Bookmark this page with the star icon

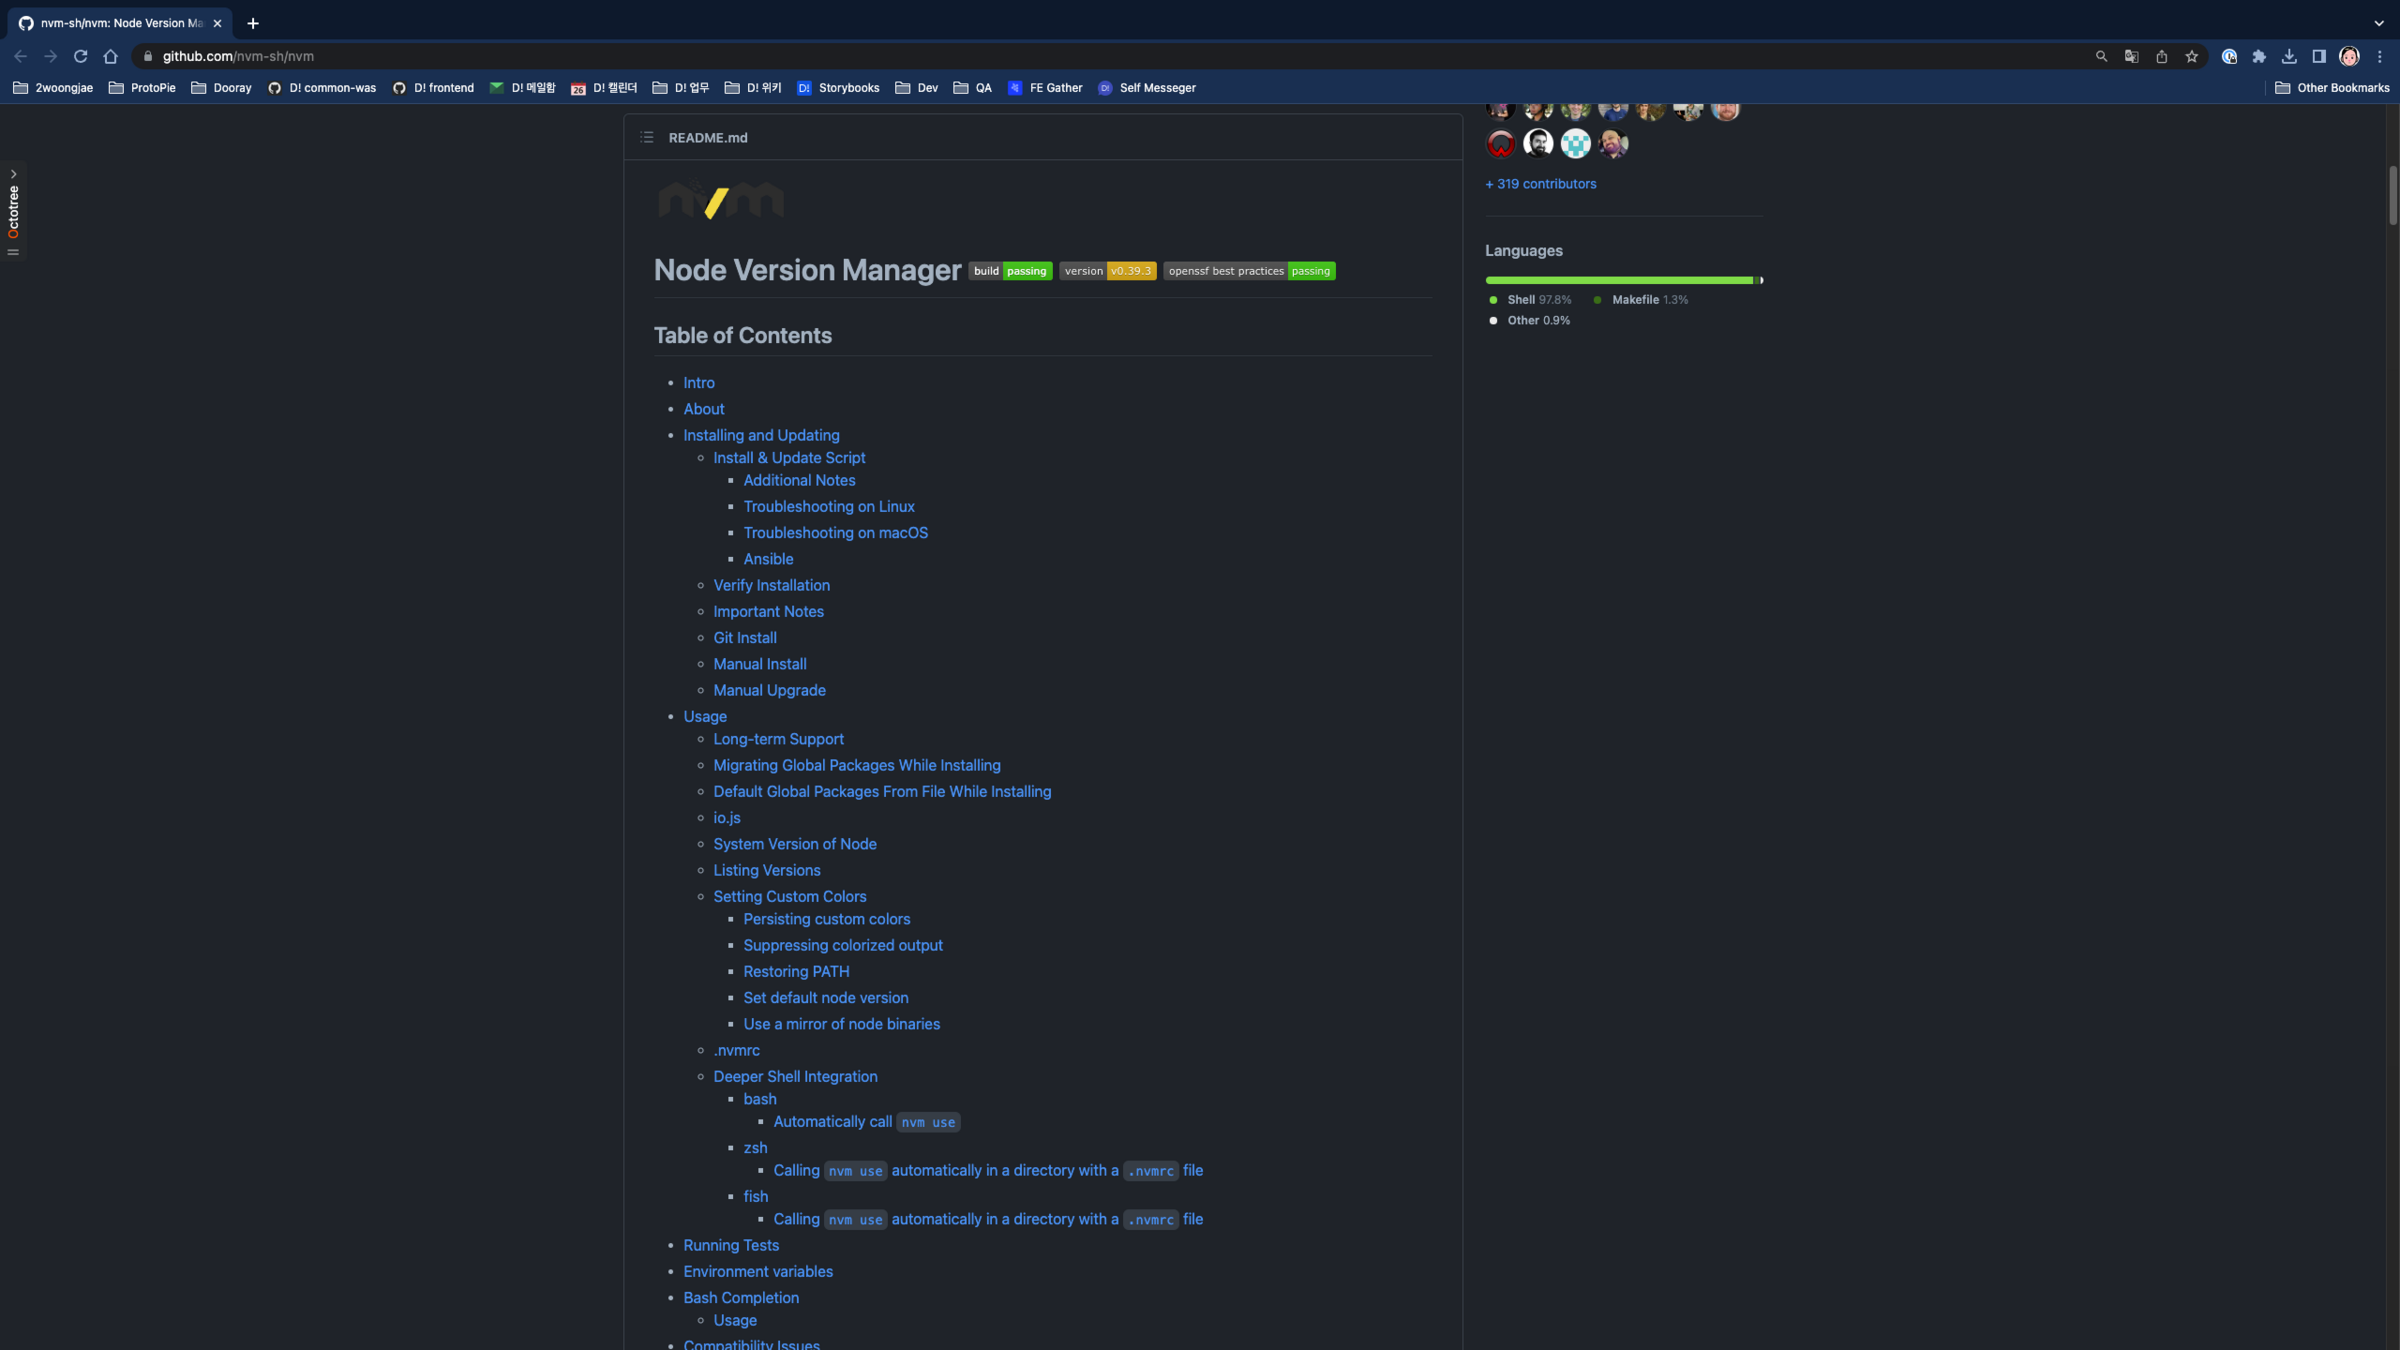click(2191, 57)
